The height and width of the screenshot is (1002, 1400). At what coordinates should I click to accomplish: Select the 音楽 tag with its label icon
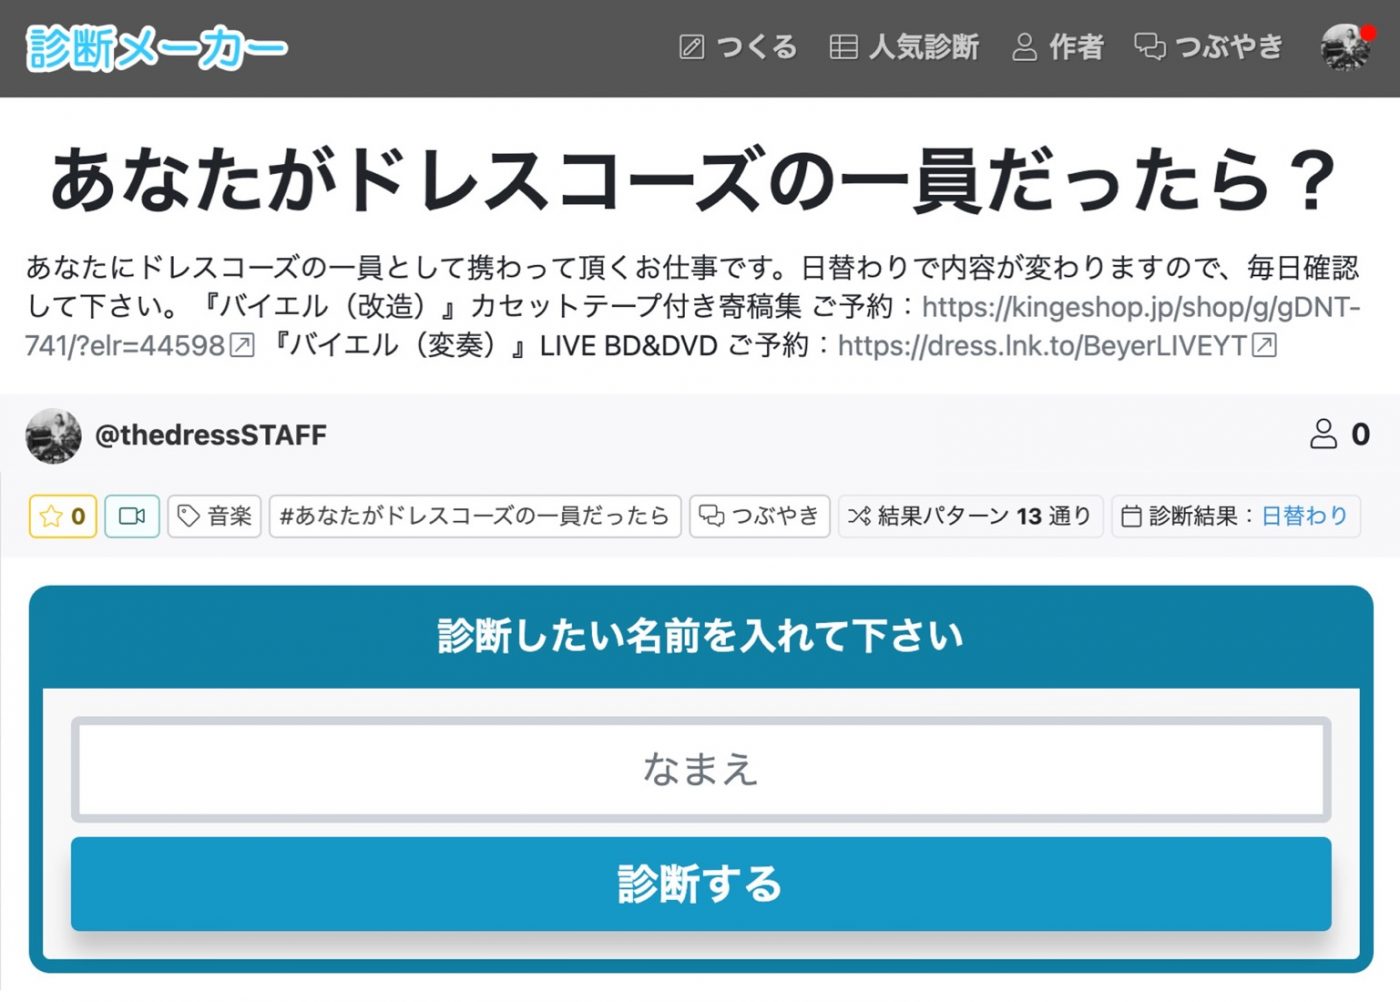click(x=191, y=516)
